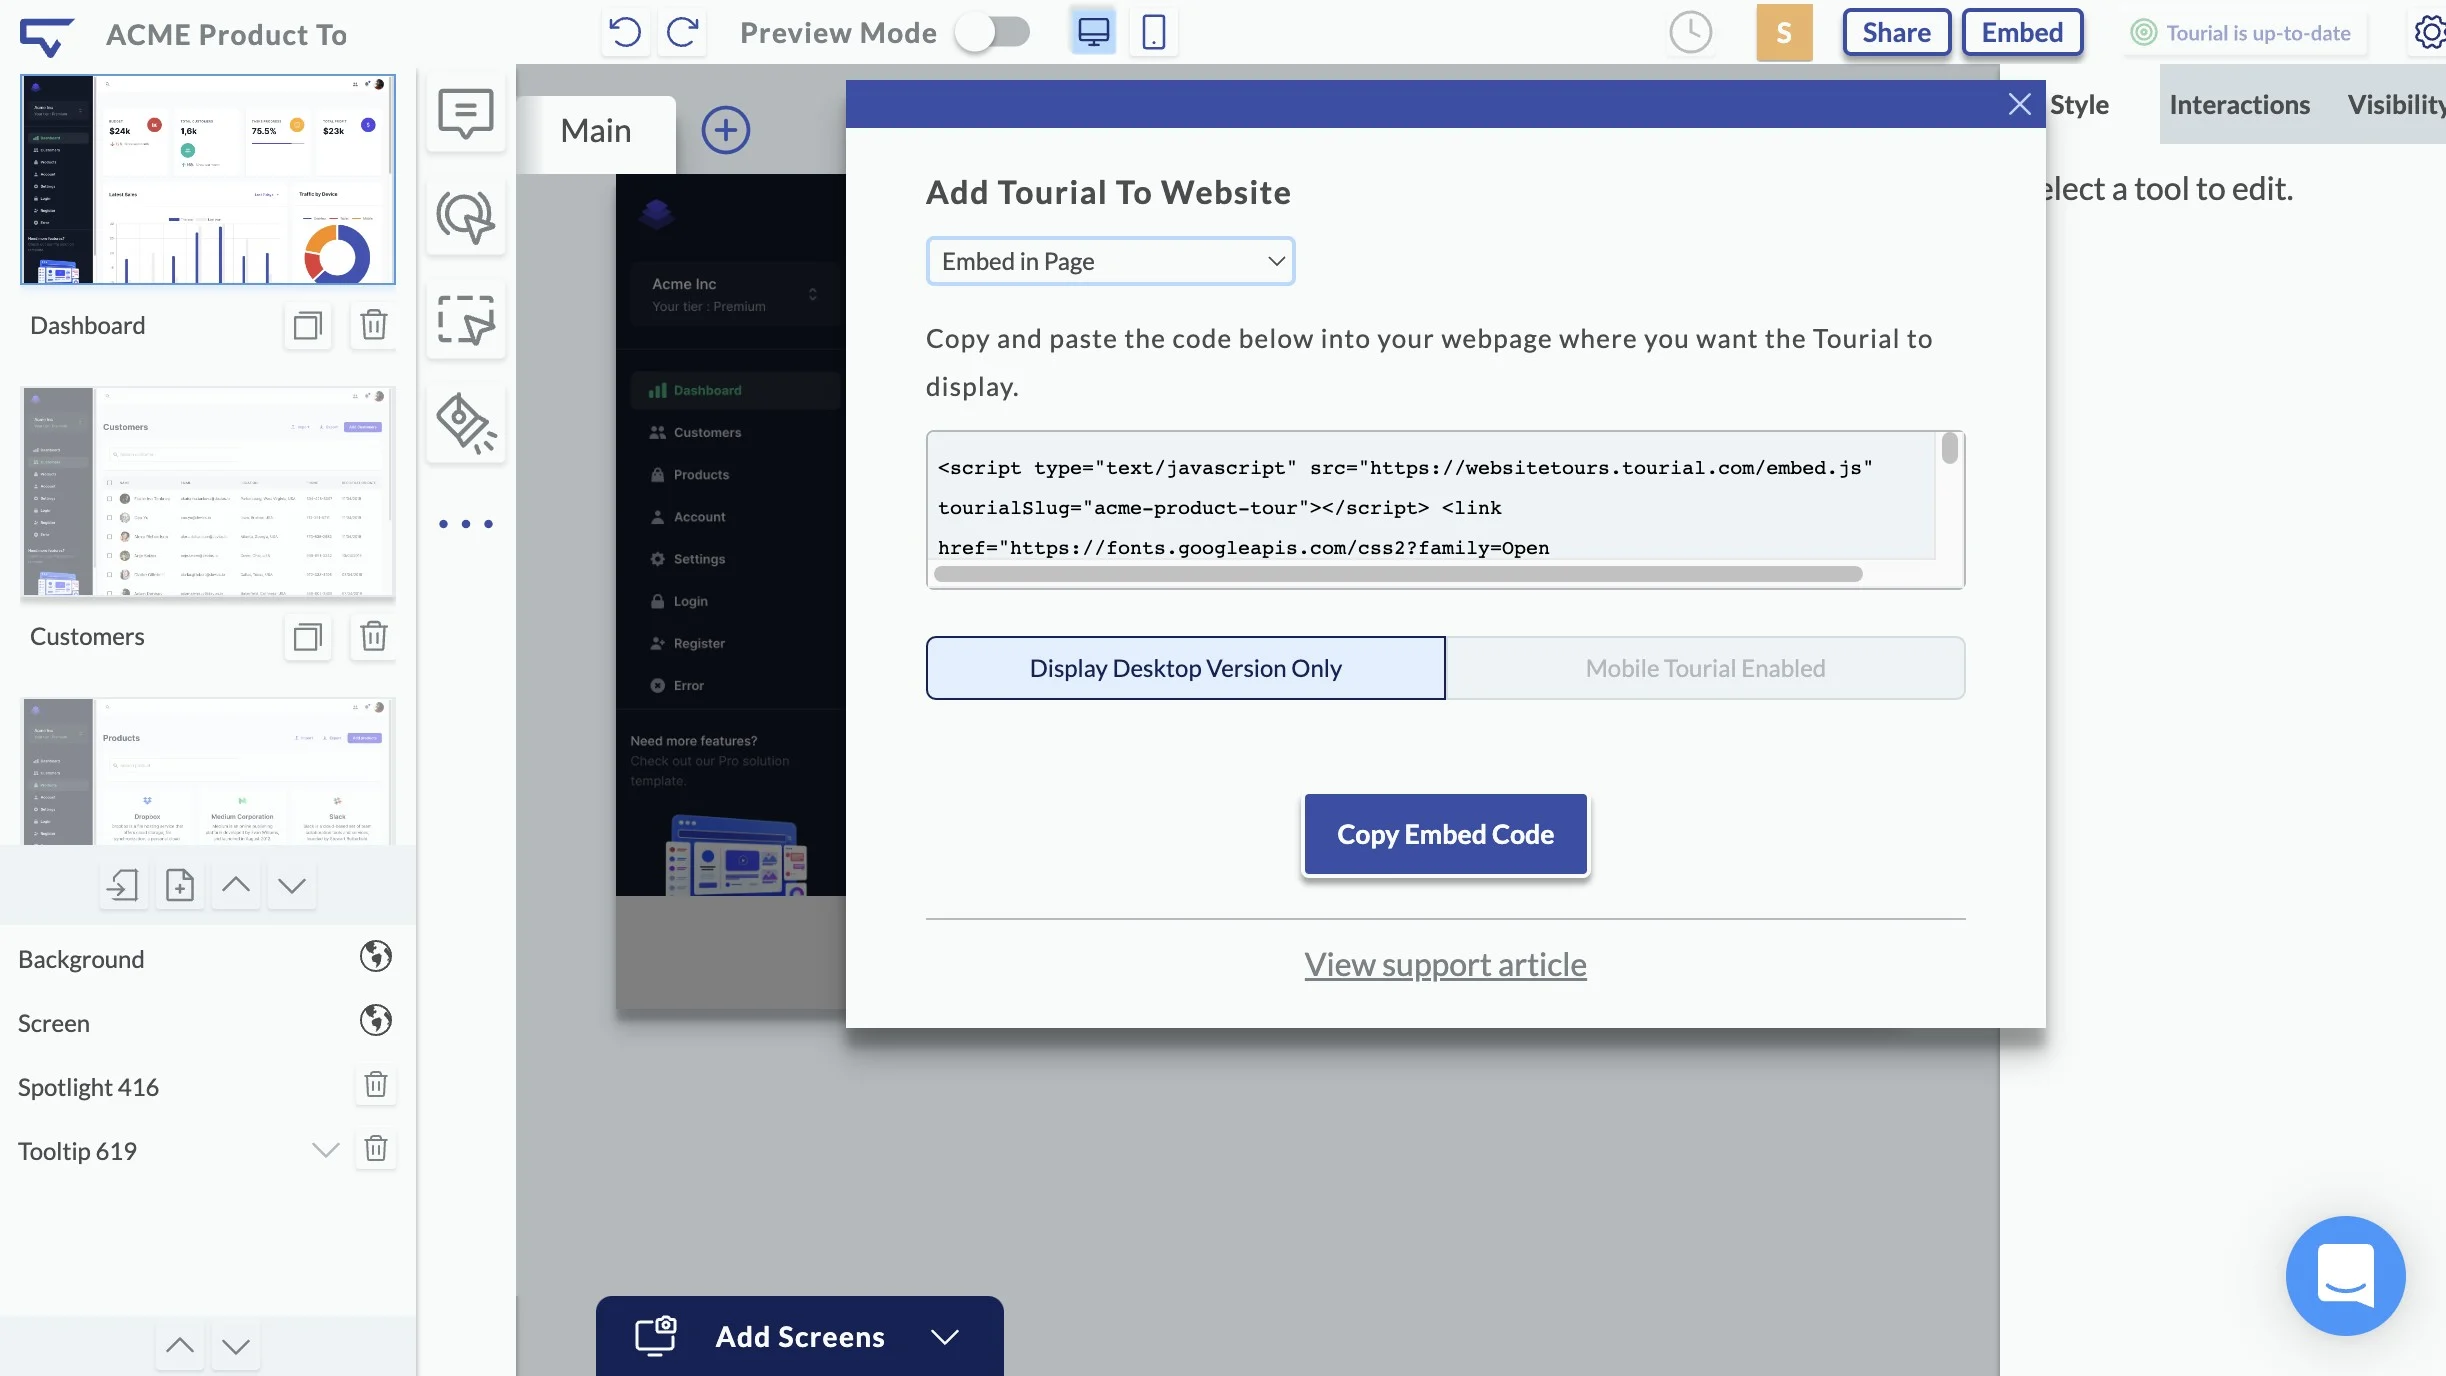This screenshot has height=1376, width=2446.
Task: Click the Embed button
Action: (2022, 33)
